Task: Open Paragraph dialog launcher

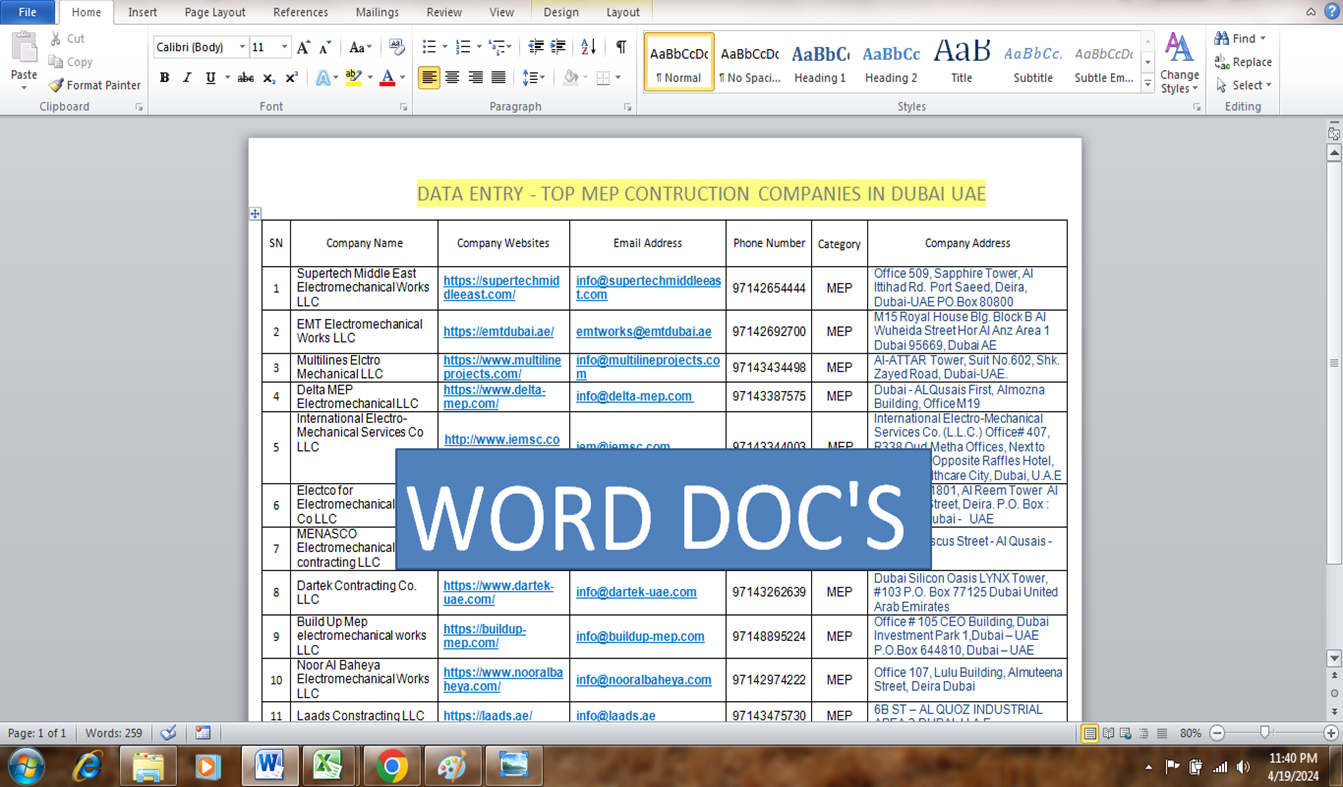Action: pyautogui.click(x=628, y=106)
